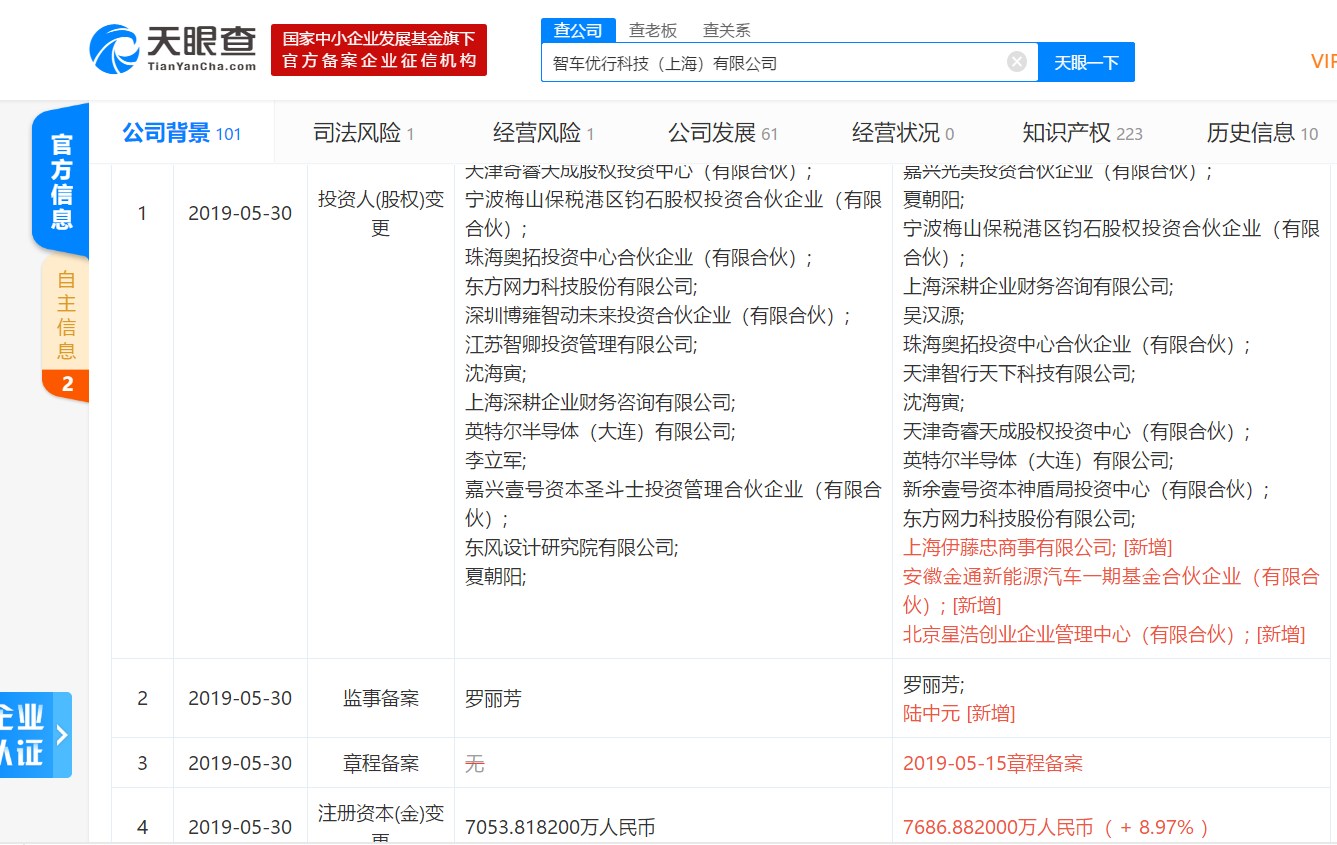
Task: Open the 公司背景 tab
Action: 181,133
